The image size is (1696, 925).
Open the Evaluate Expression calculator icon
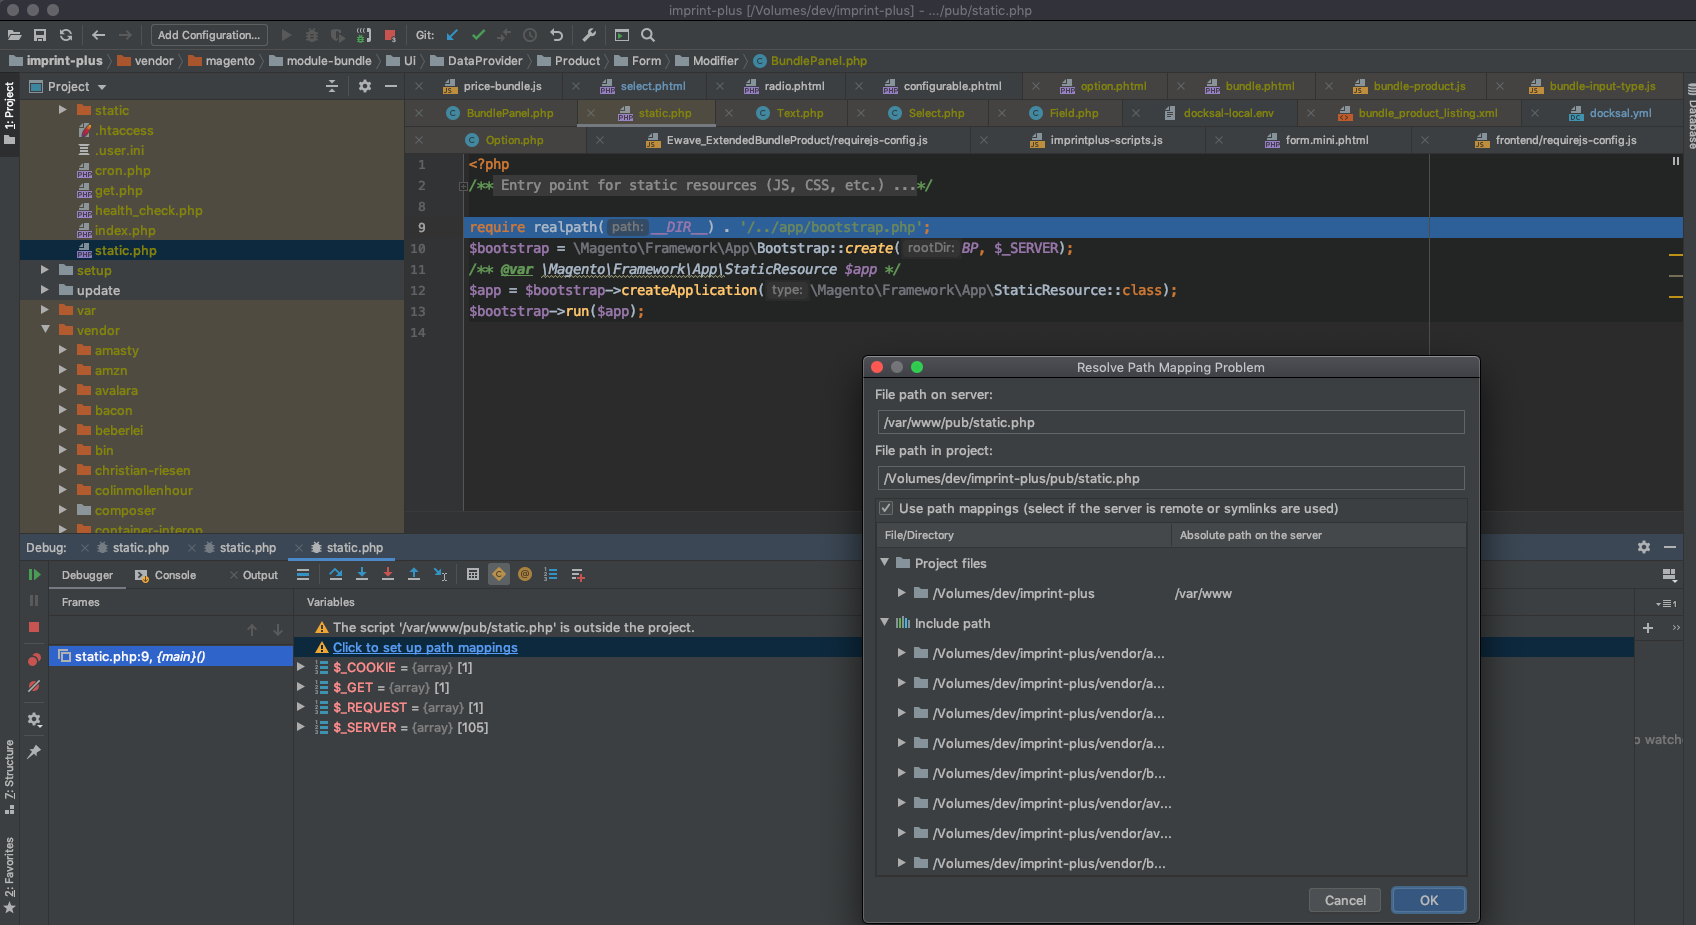[x=473, y=575]
